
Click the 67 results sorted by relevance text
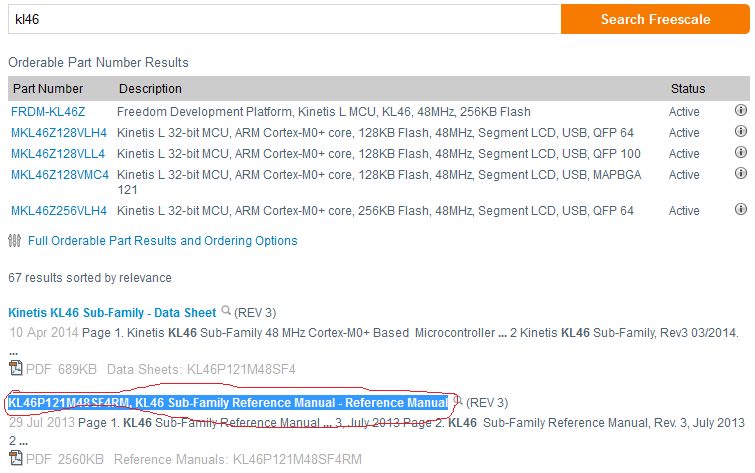(90, 277)
